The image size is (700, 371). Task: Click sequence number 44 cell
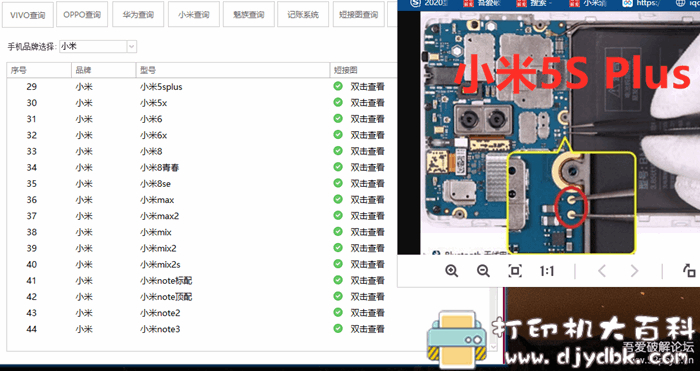[x=32, y=329]
